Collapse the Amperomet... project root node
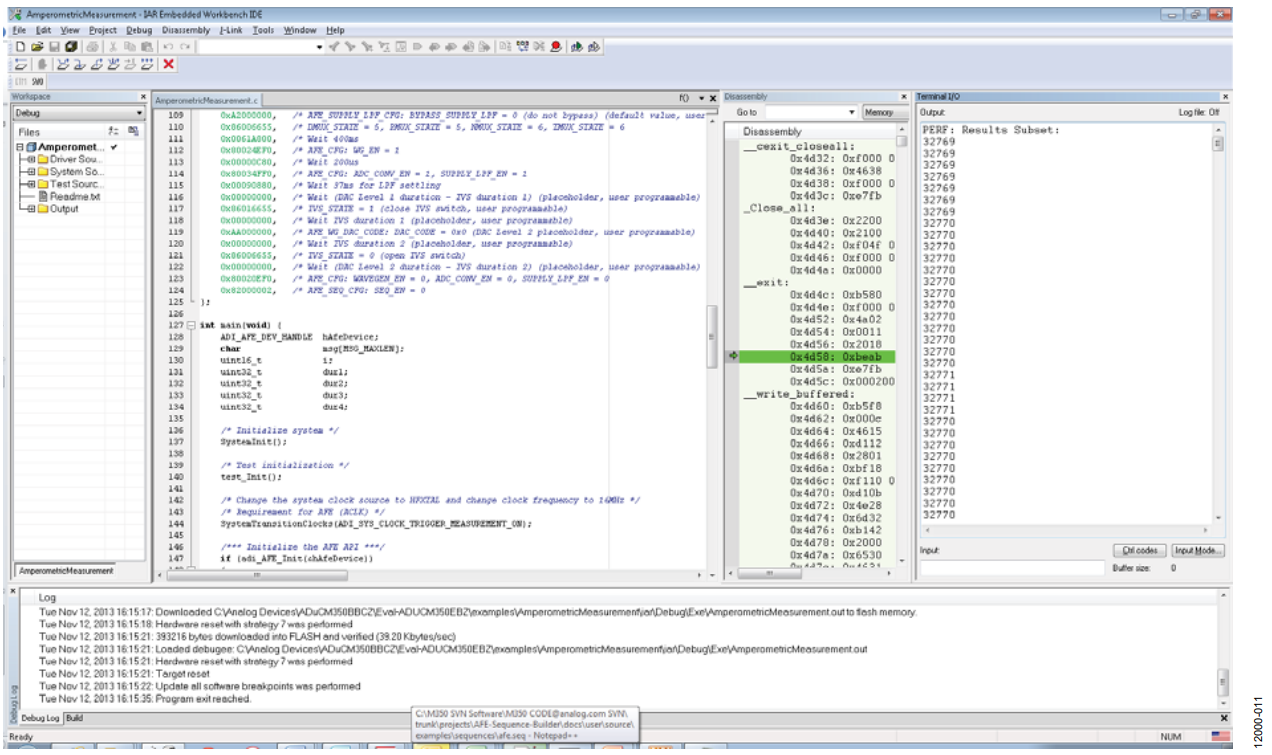This screenshot has height=755, width=1272. coord(20,147)
